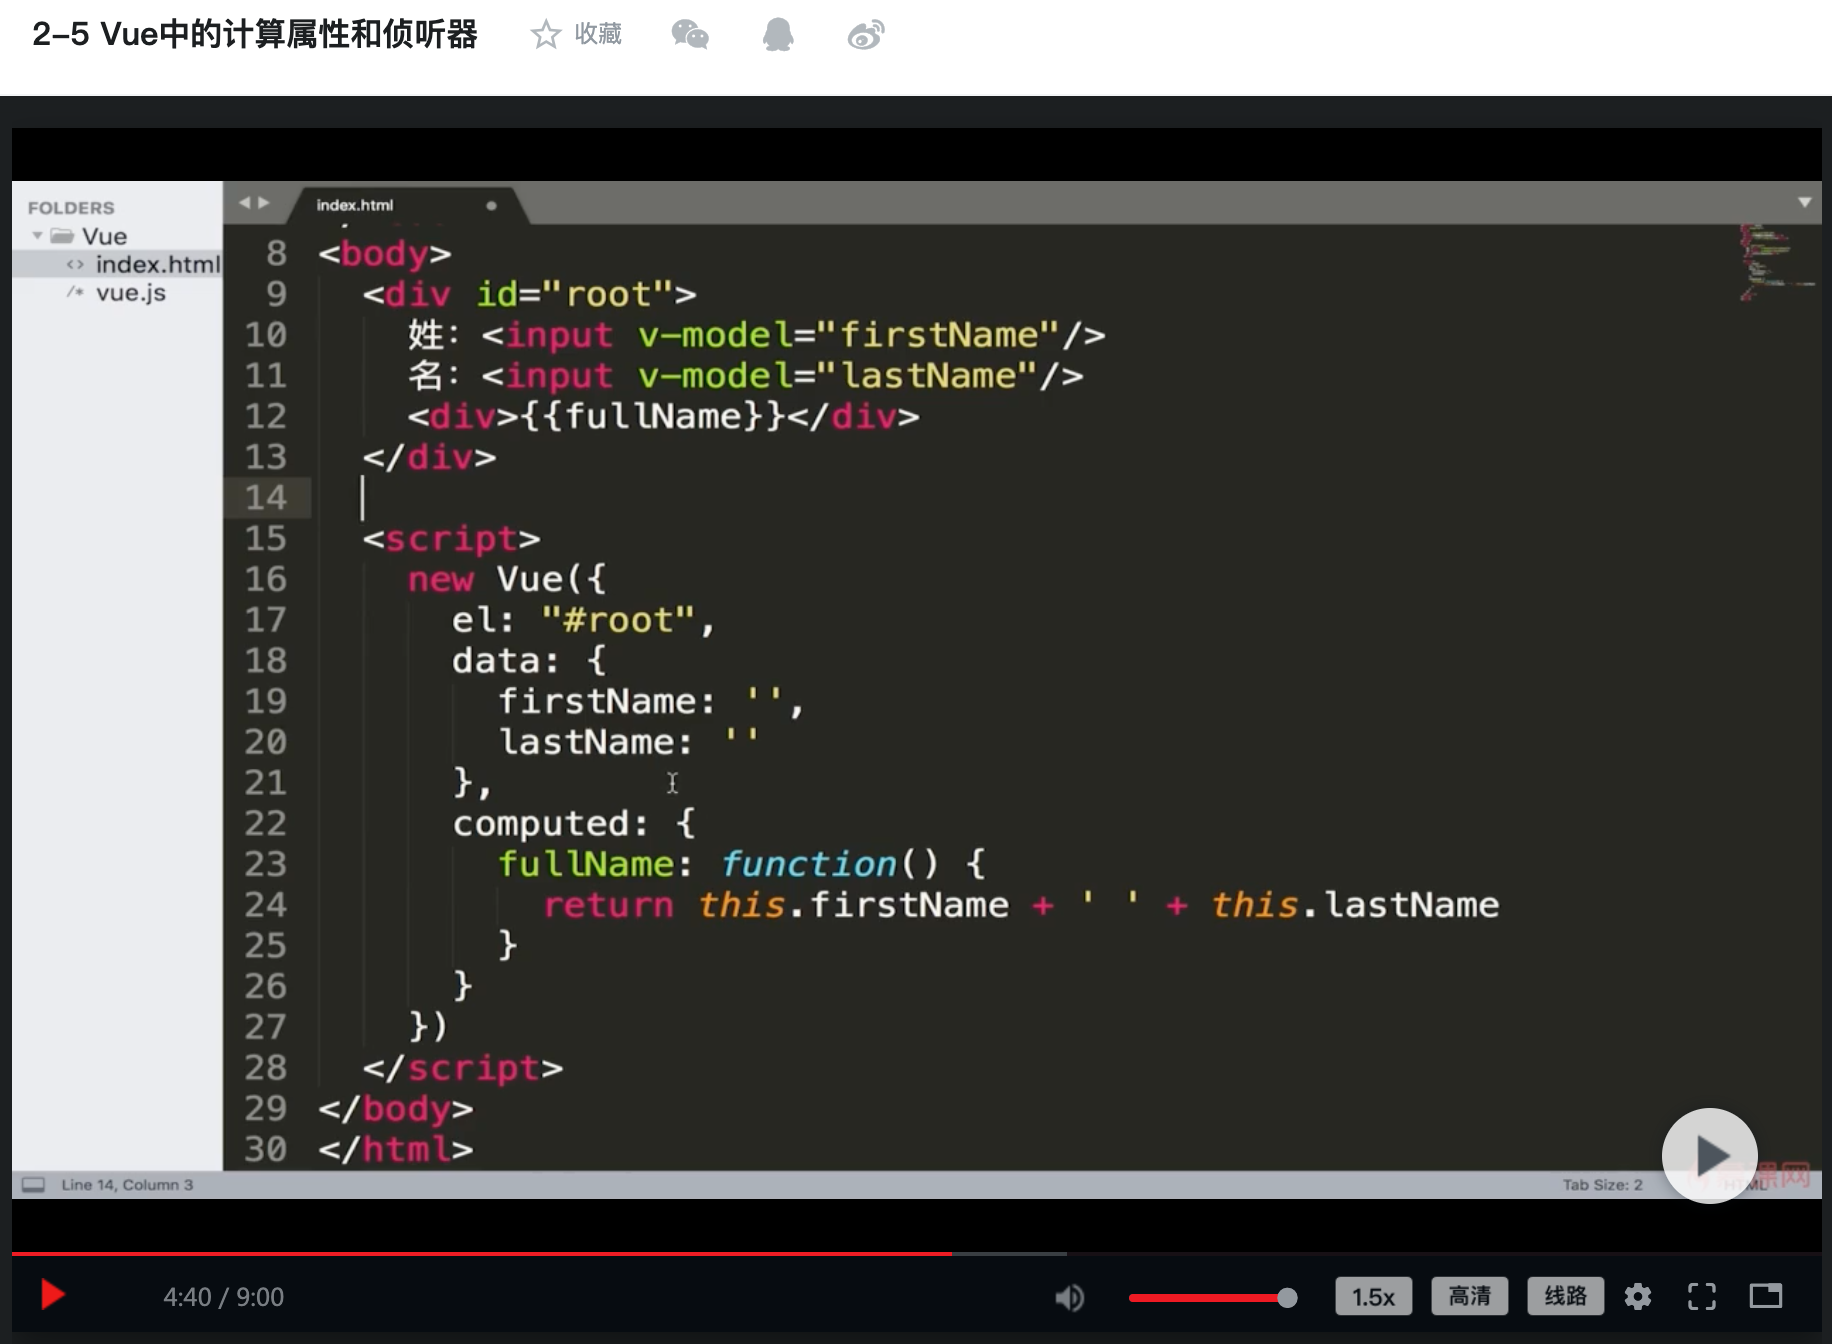Share to Weibo icon
Image resolution: width=1832 pixels, height=1344 pixels.
(x=866, y=35)
